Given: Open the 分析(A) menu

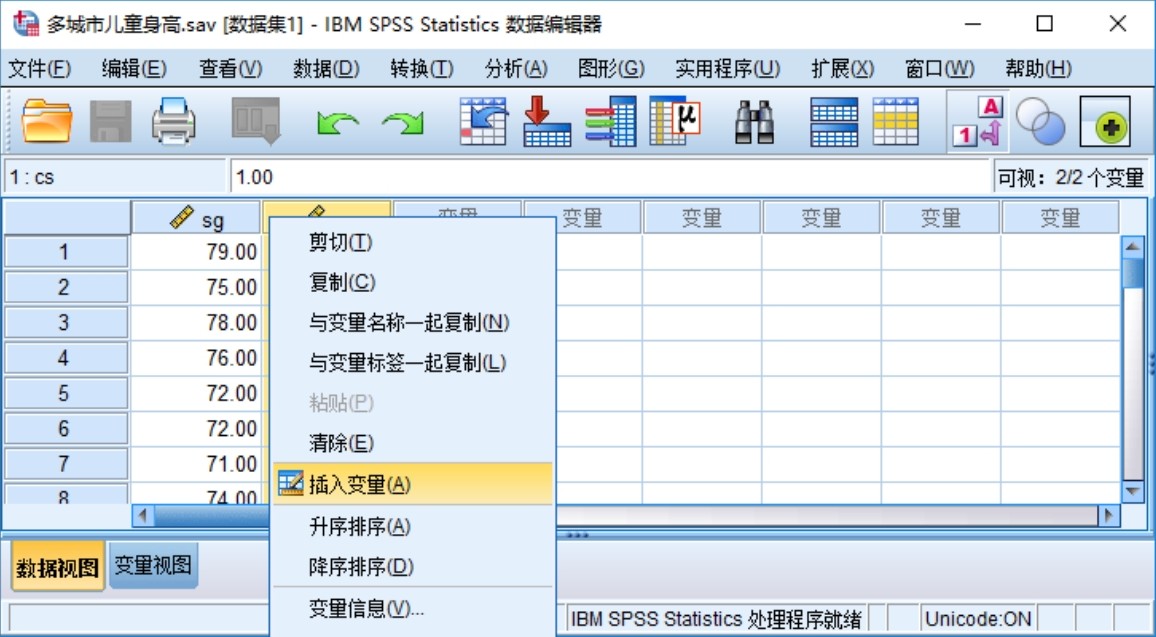Looking at the screenshot, I should (x=516, y=69).
